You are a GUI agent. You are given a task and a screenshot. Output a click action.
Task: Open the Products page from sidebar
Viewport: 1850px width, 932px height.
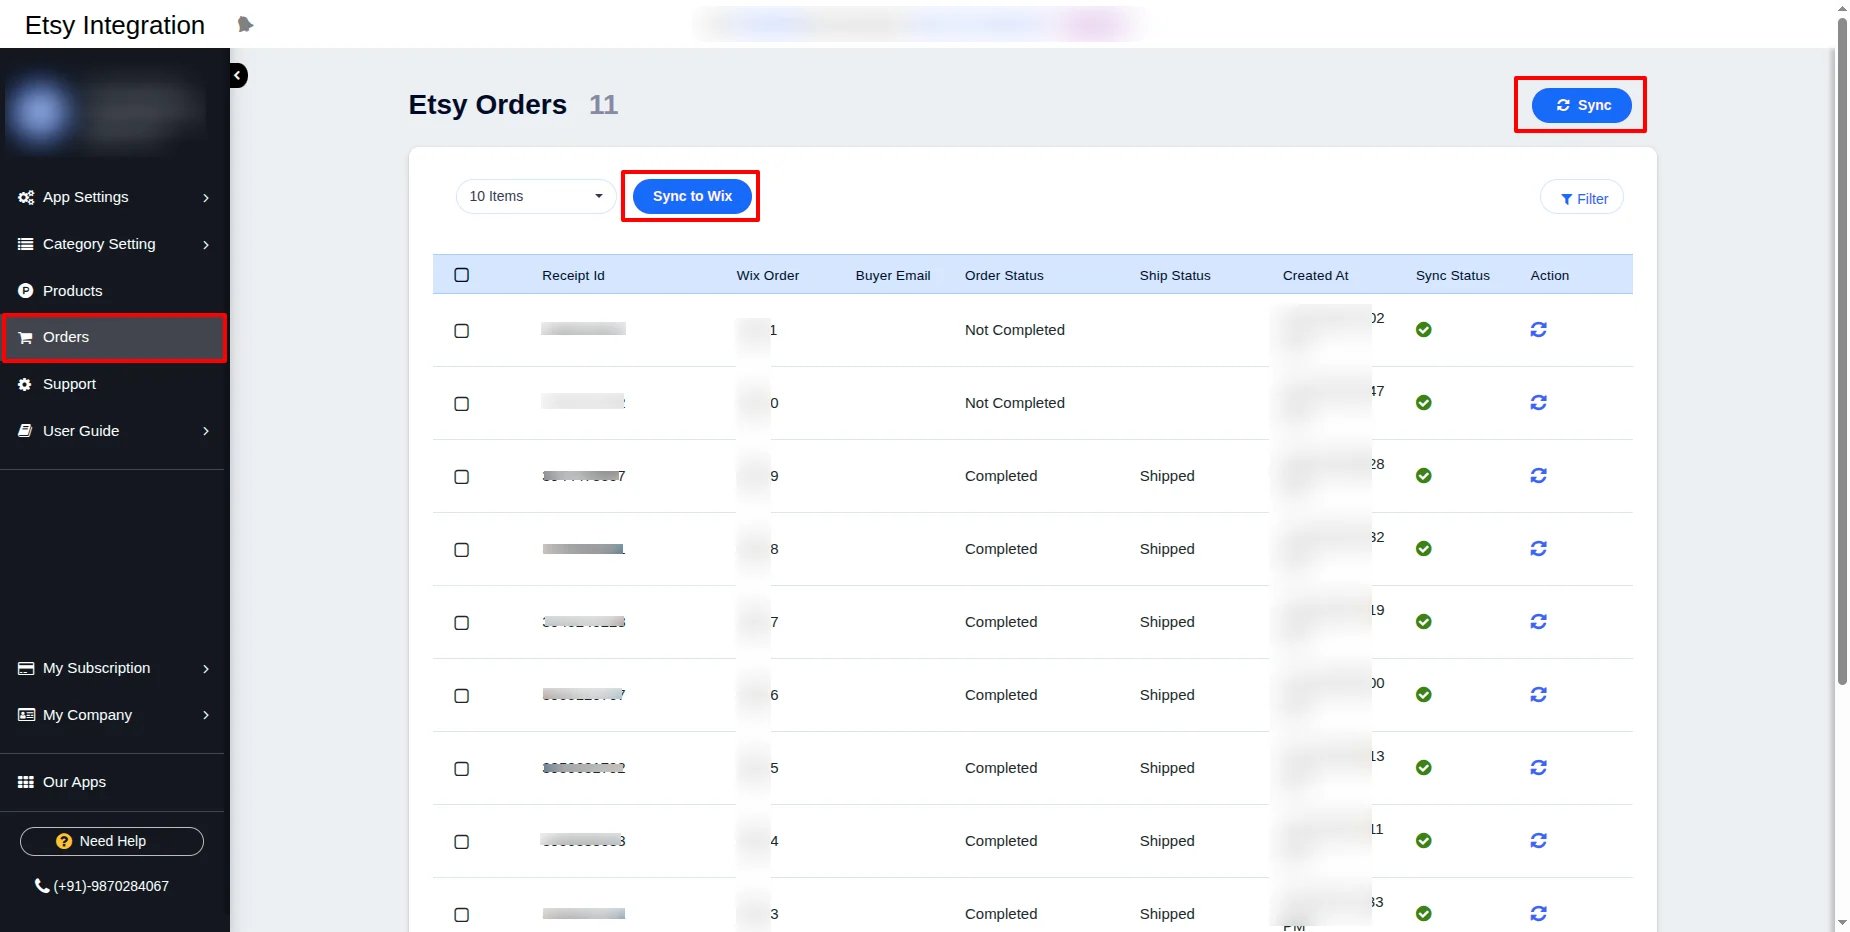[72, 291]
